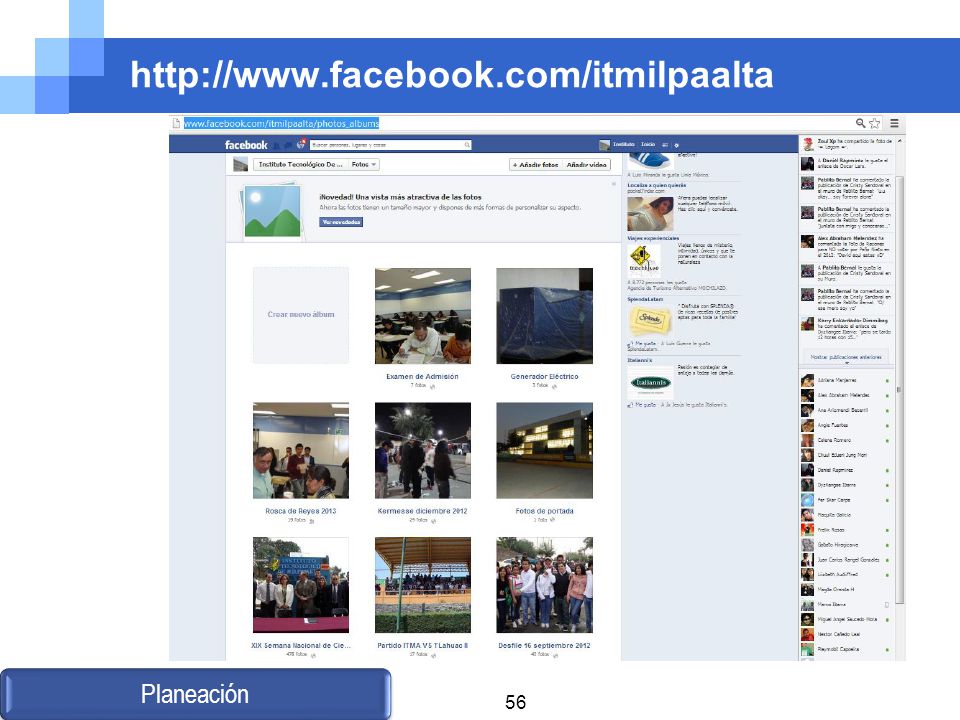Click Crear nuevo álbum tile
This screenshot has height=720, width=960.
(301, 315)
